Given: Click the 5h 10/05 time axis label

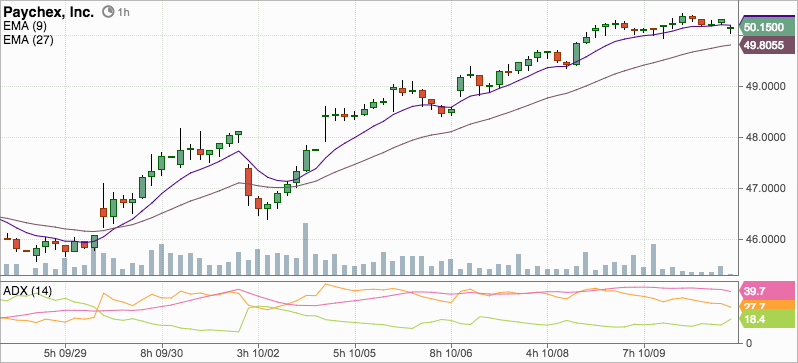Looking at the screenshot, I should (x=355, y=353).
